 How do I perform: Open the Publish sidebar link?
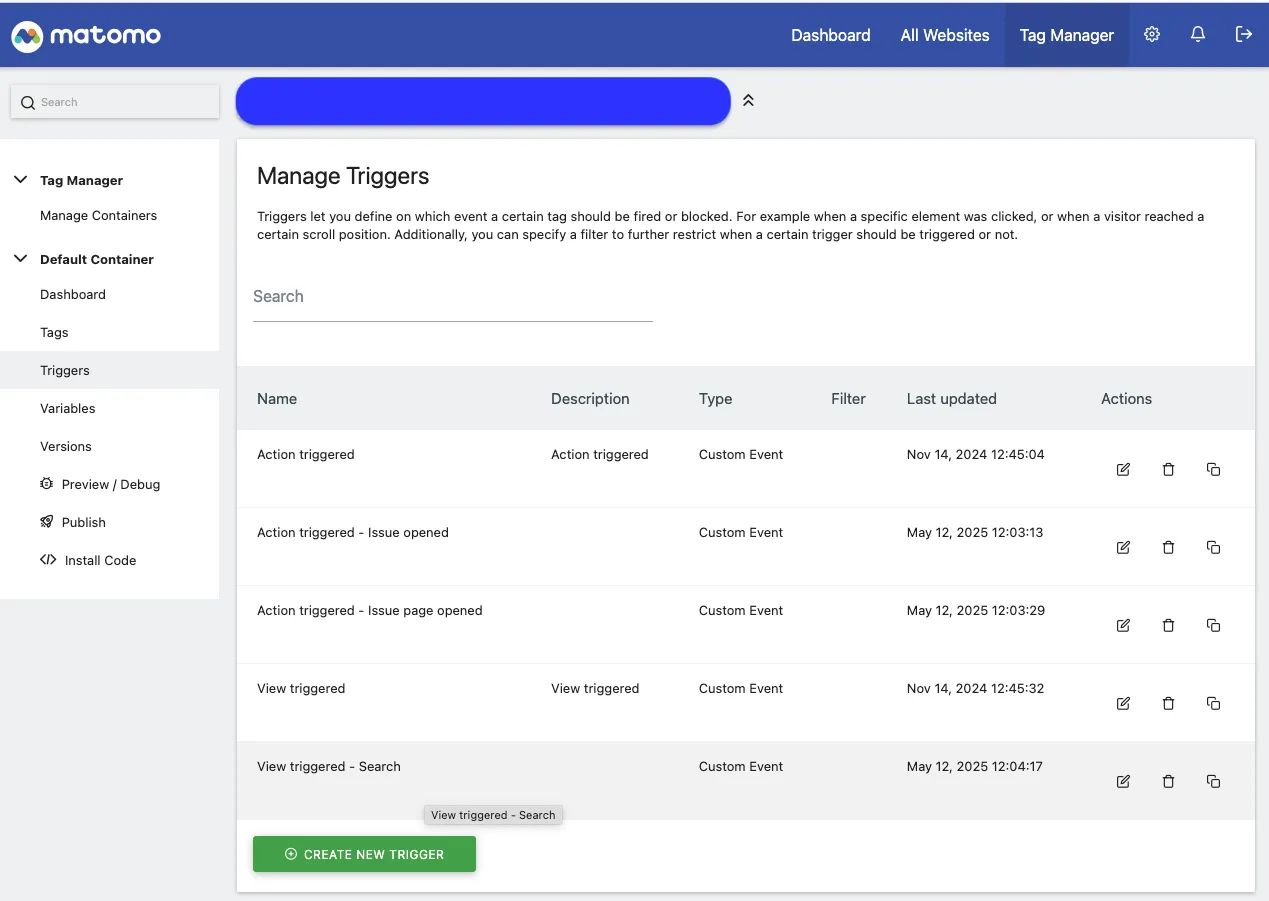pos(73,522)
